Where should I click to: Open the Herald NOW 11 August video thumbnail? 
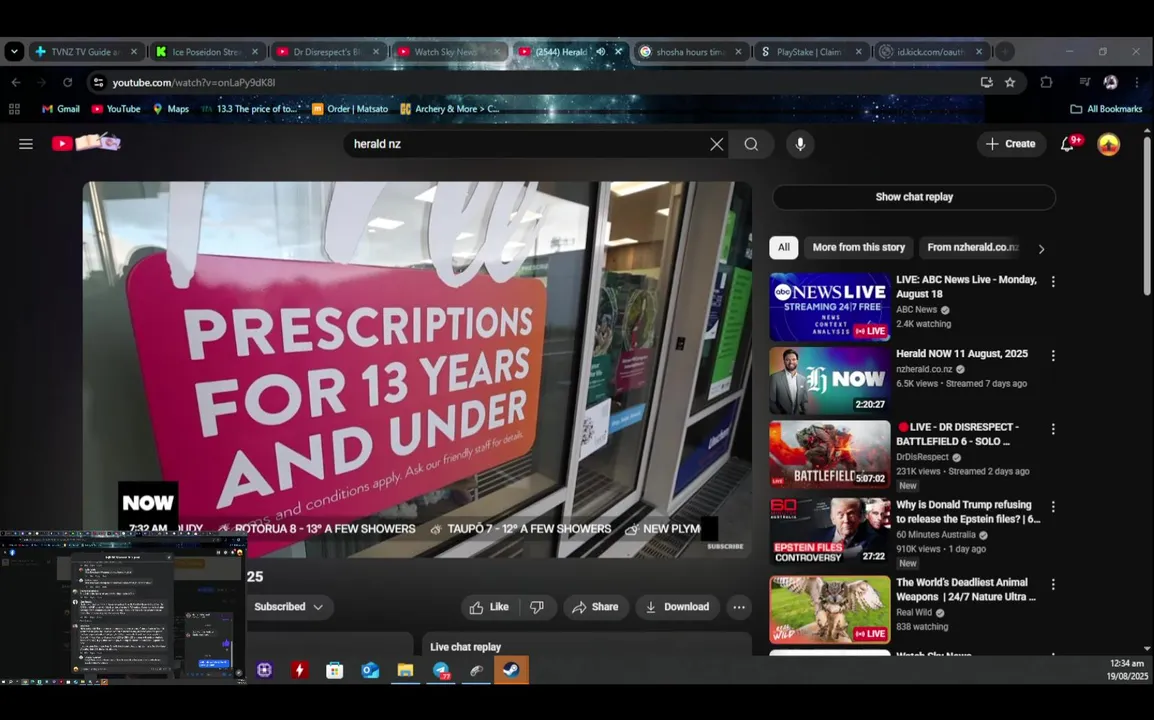click(x=829, y=381)
